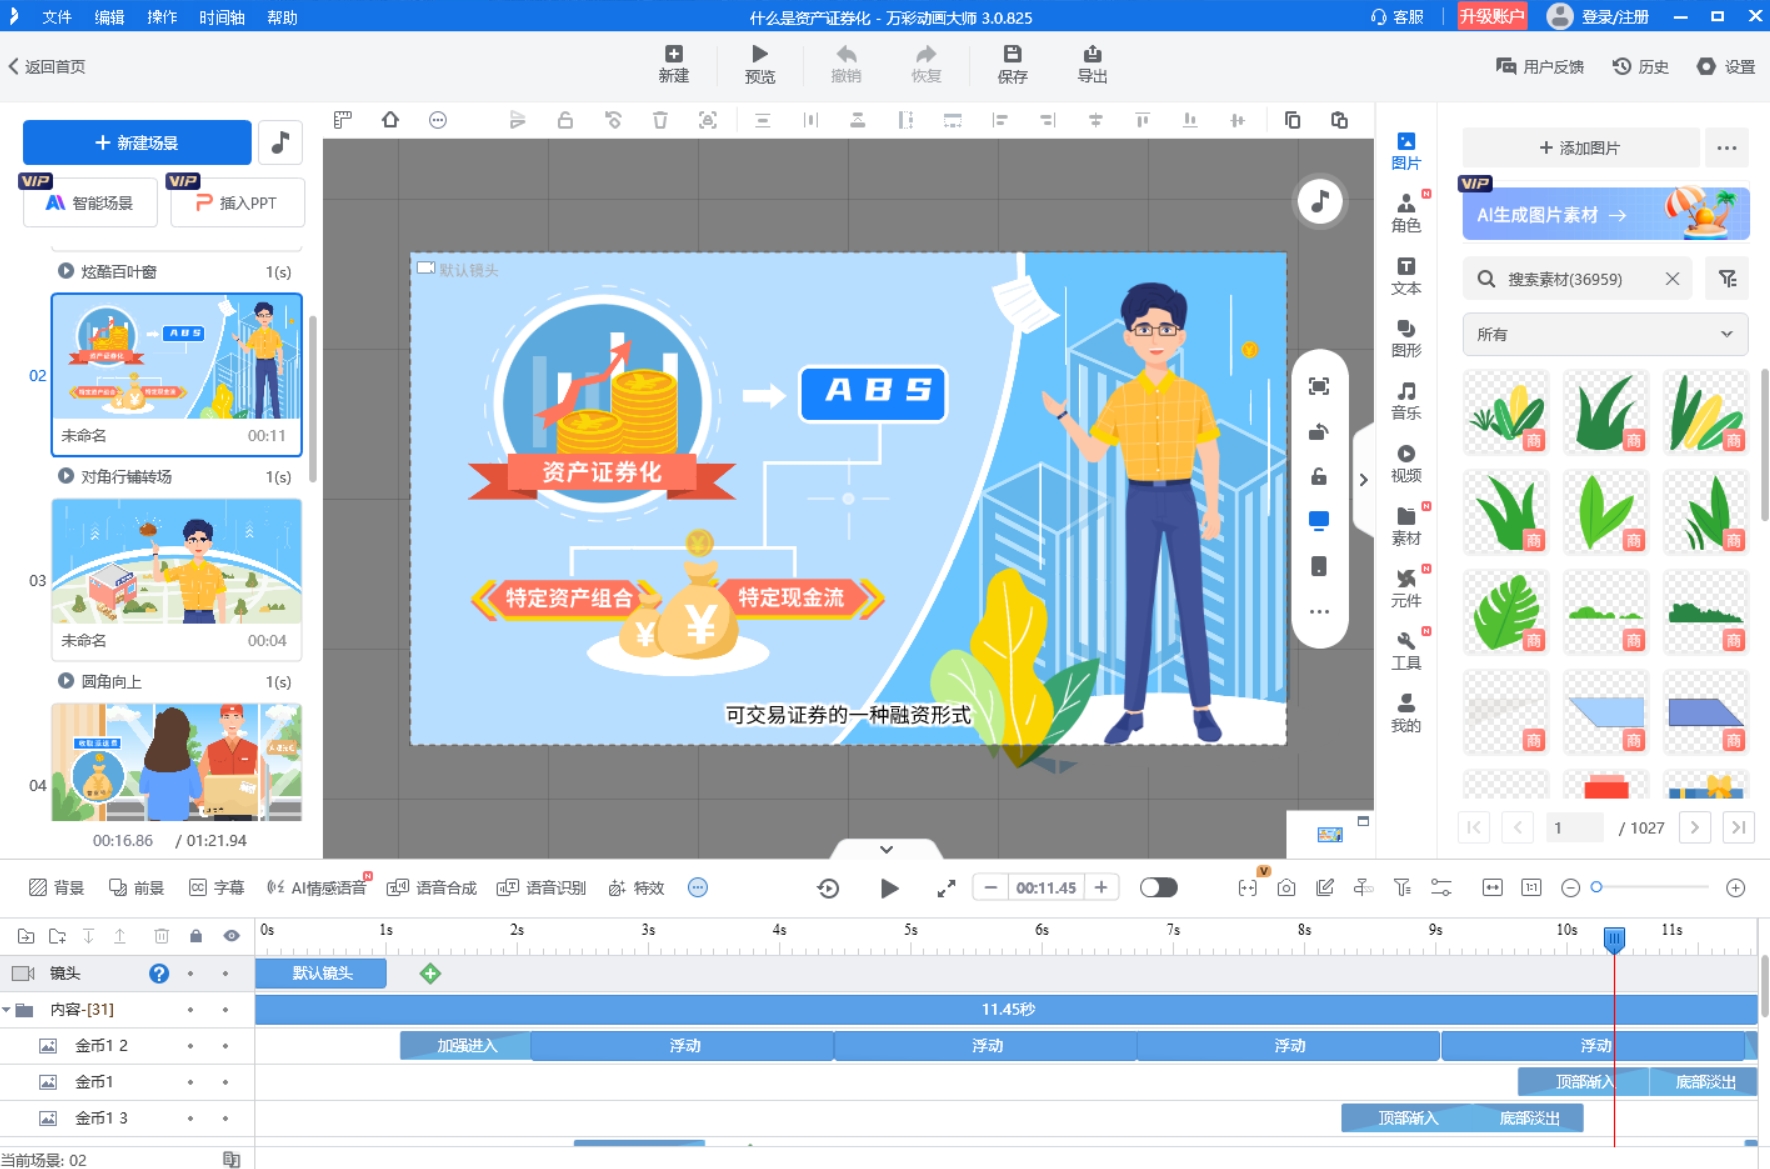Open the 时间轴 menu

tap(221, 17)
